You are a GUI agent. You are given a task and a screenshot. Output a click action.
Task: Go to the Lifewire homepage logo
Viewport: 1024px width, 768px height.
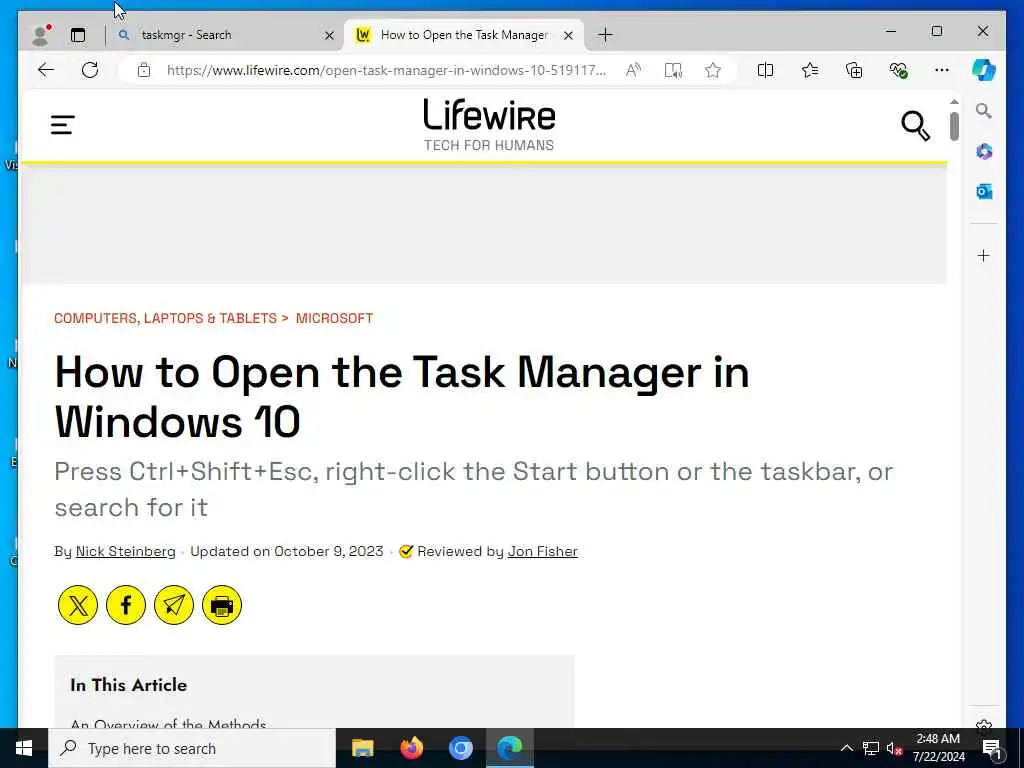click(489, 125)
